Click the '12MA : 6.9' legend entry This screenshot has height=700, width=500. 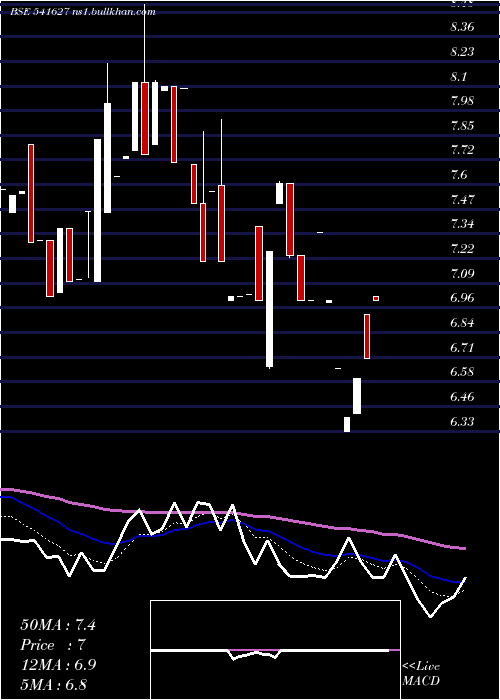[58, 665]
